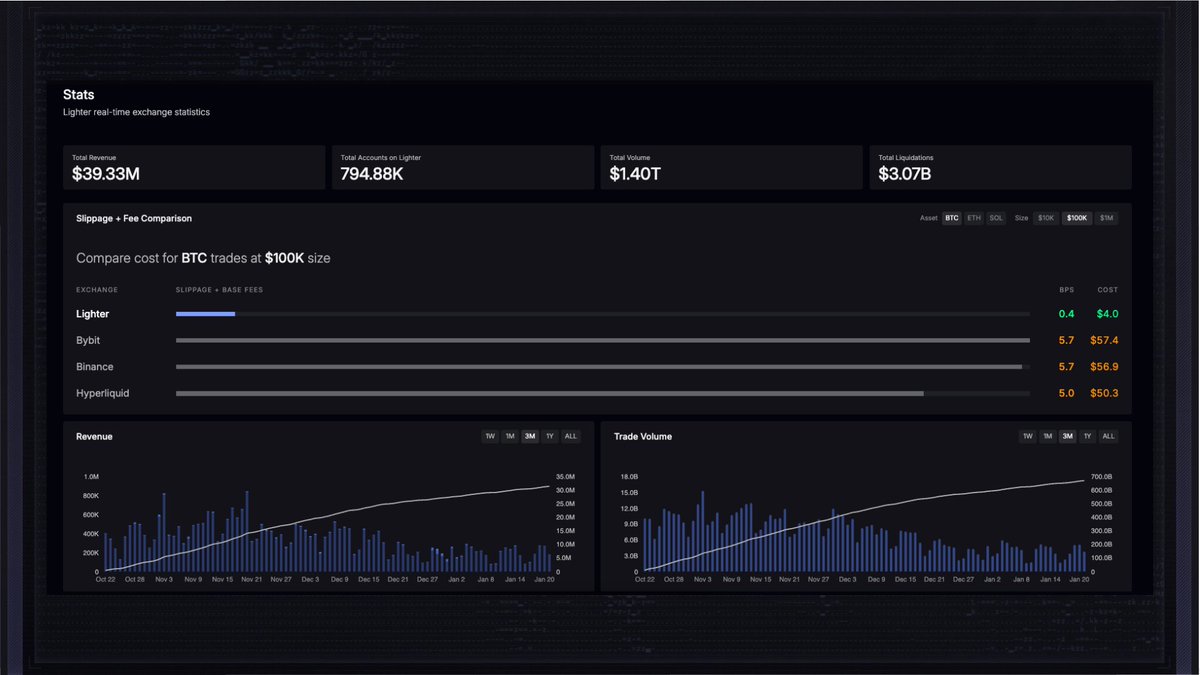Click Hyperliquid's 5.0 BPS value

click(1066, 393)
